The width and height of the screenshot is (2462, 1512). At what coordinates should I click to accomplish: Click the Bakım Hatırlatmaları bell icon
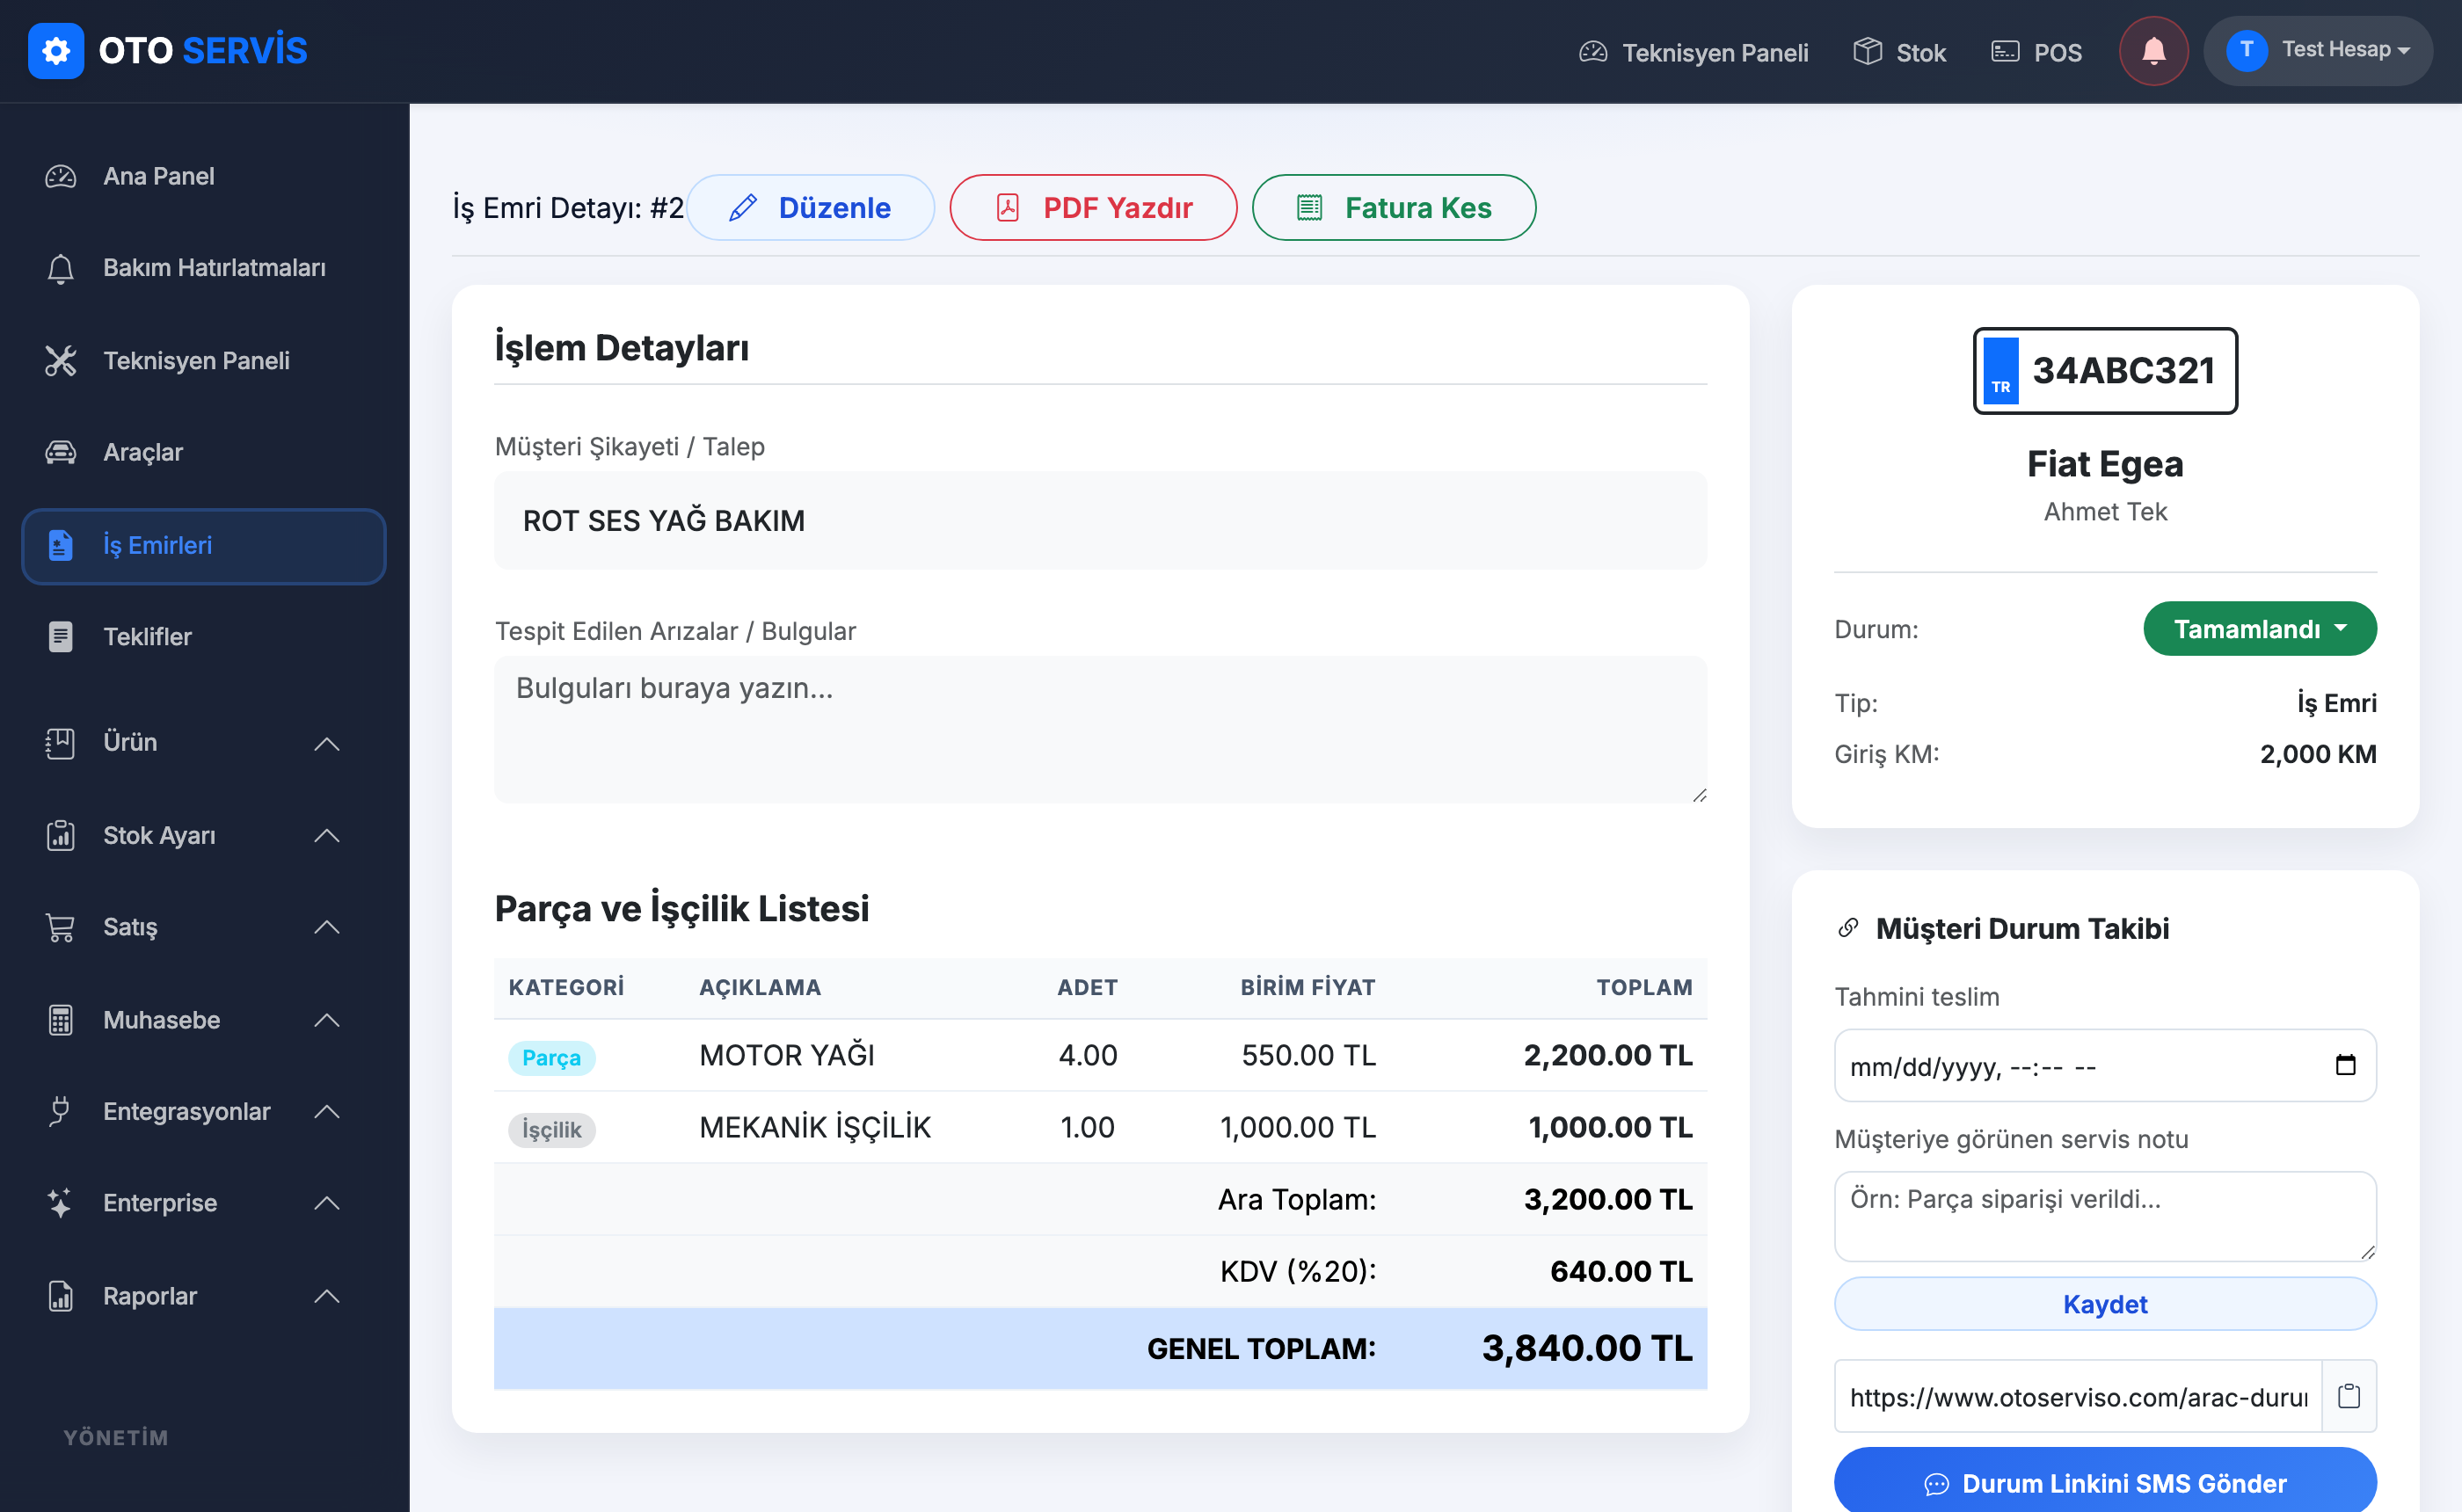pos(61,268)
